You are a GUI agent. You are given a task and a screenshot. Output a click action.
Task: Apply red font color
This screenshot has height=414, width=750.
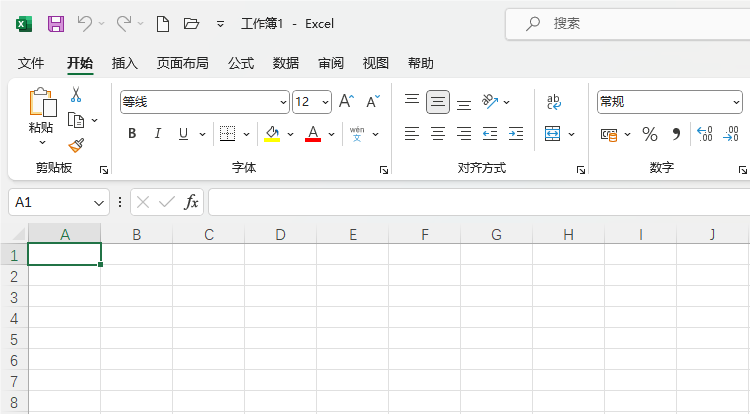[313, 134]
